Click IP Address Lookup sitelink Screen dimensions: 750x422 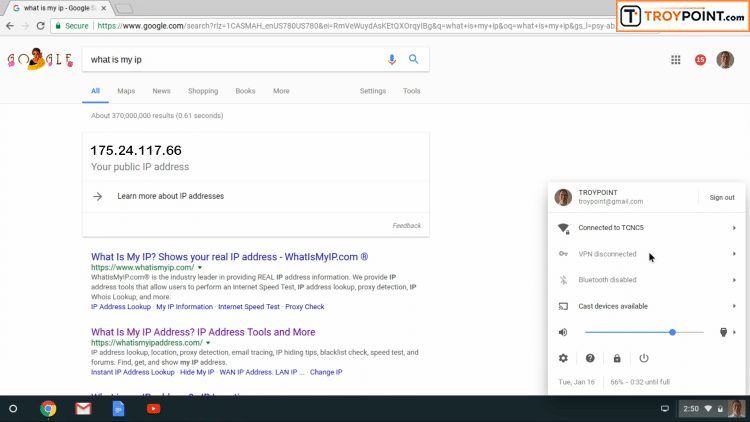(x=121, y=307)
